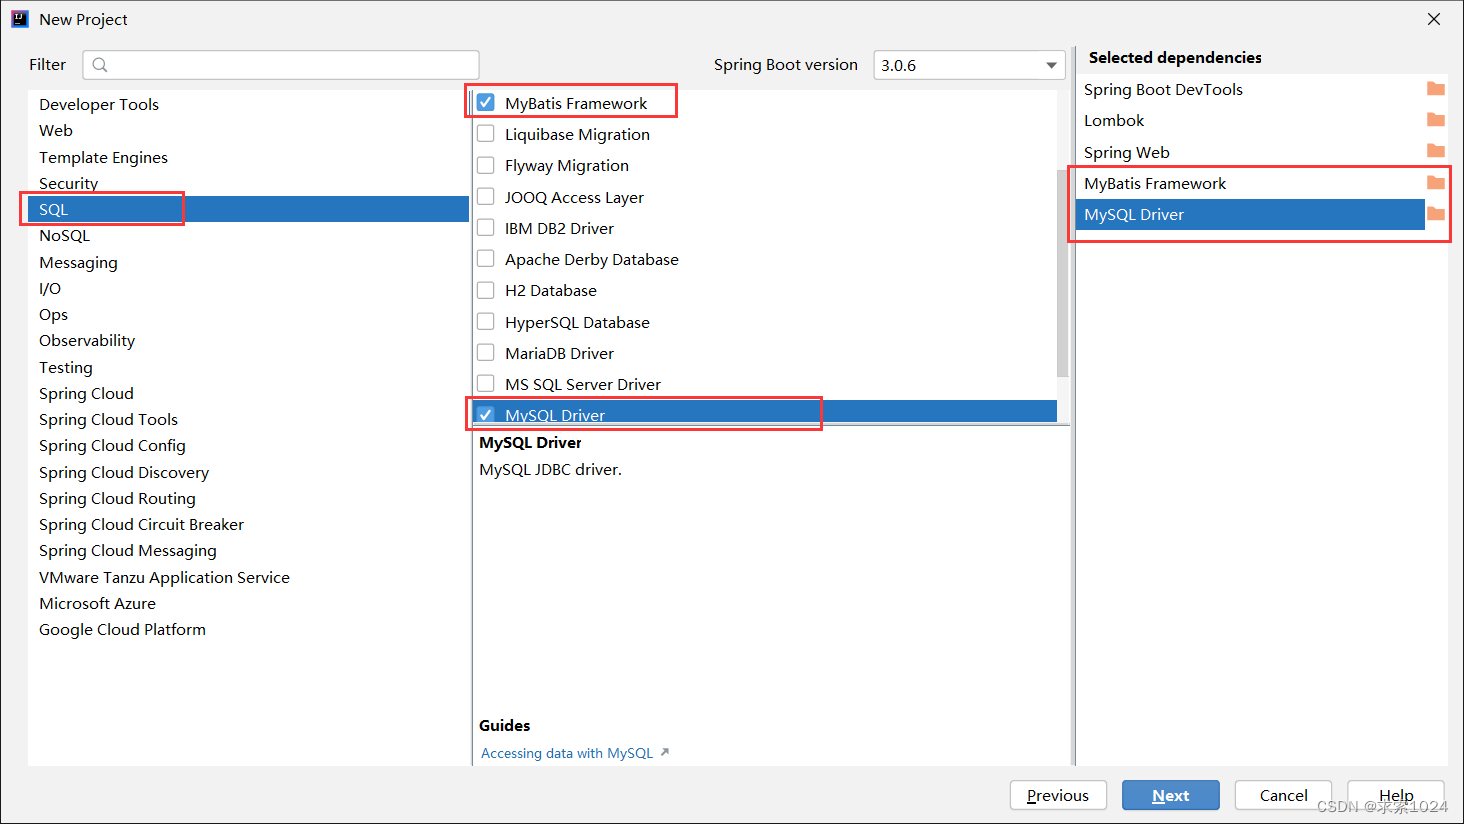Click the dependency list vertical scrollbar

tap(1063, 272)
